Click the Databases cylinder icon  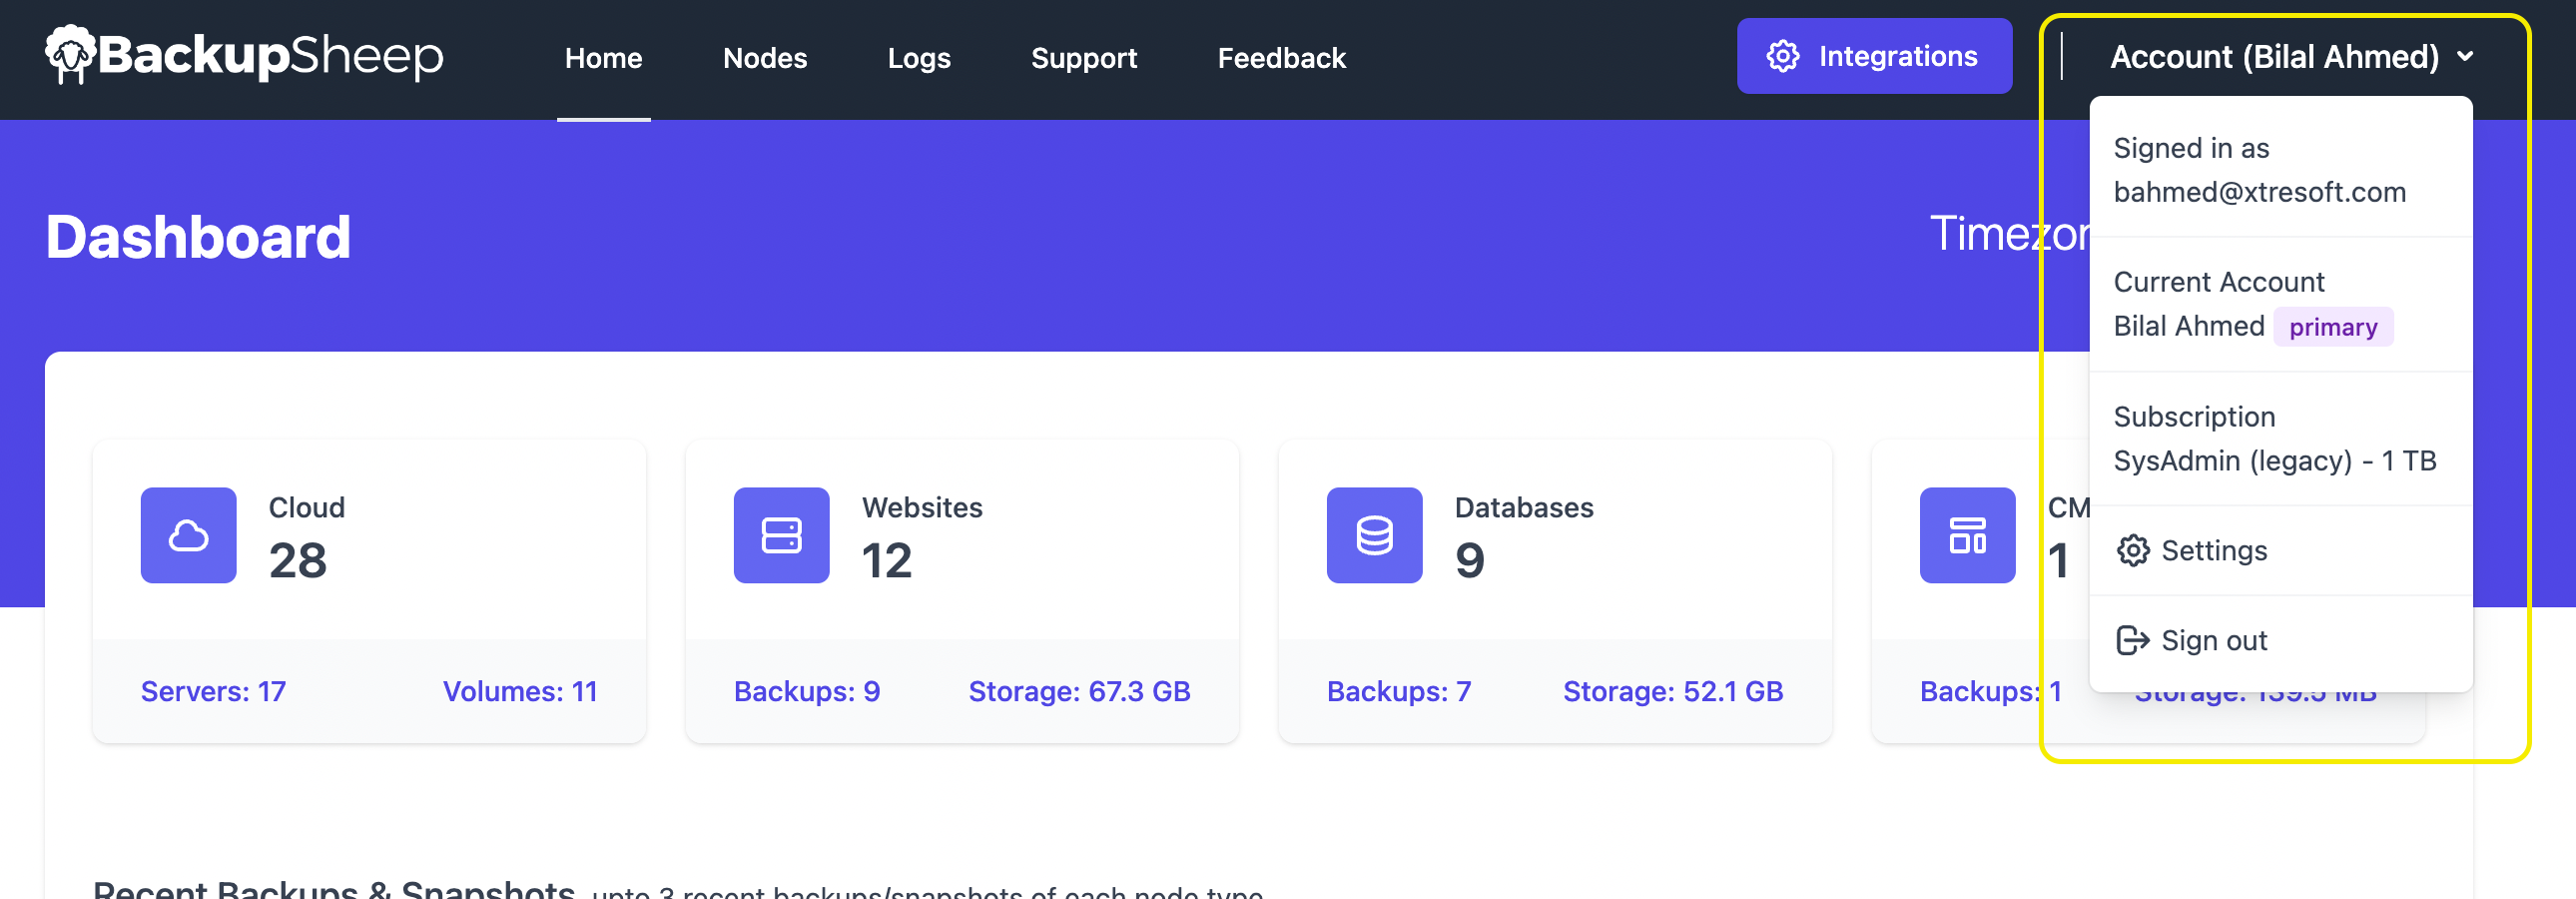tap(1374, 536)
